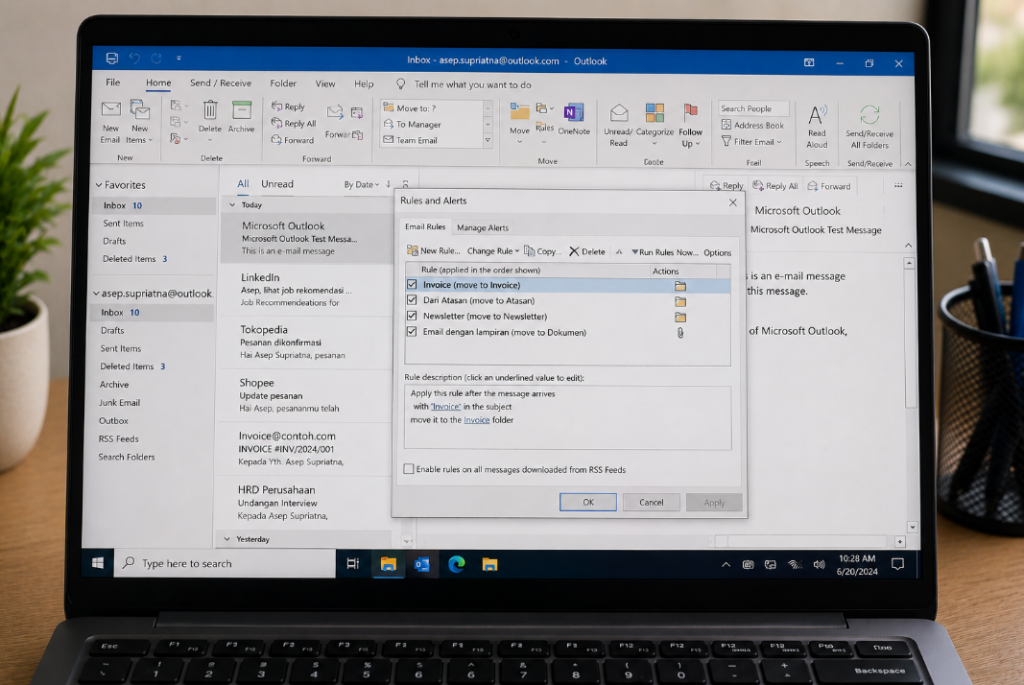Screen dimensions: 1024x685
Task: Collapse the ribbon with the caret
Action: 908,164
